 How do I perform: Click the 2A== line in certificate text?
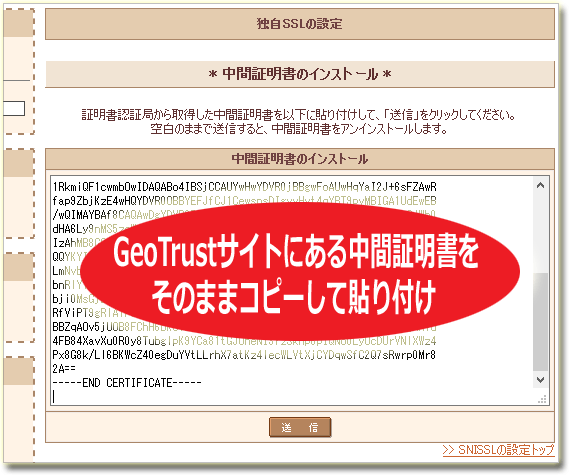(x=64, y=369)
